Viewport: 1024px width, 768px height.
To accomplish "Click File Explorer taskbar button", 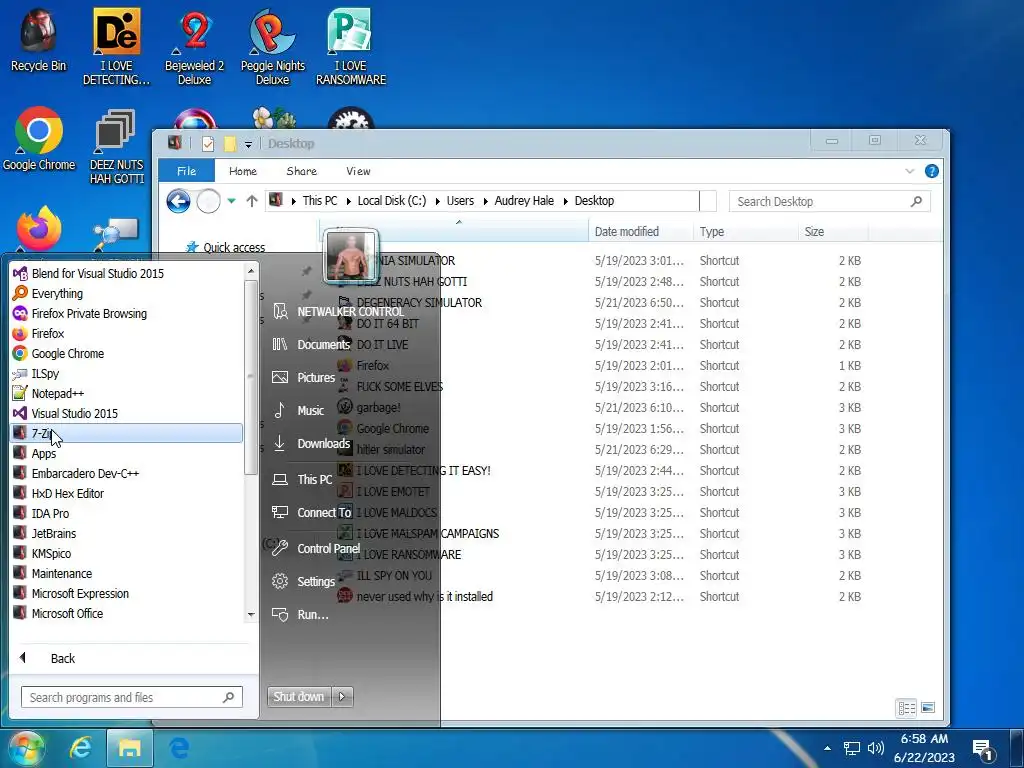I will pyautogui.click(x=129, y=748).
